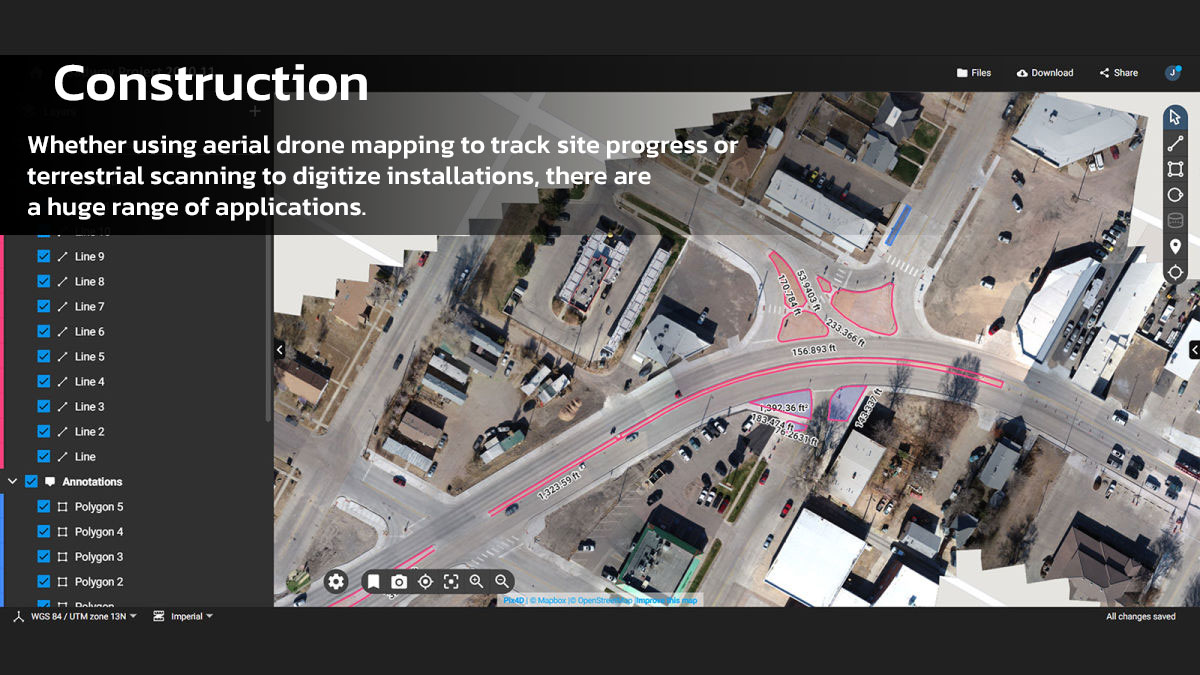Collapse the Annotations group chevron

coord(13,481)
